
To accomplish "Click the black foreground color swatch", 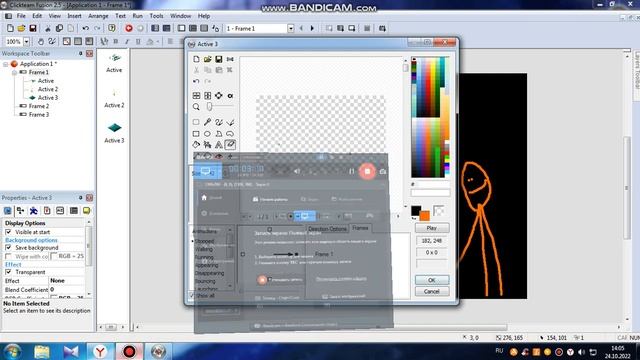I will pos(416,211).
